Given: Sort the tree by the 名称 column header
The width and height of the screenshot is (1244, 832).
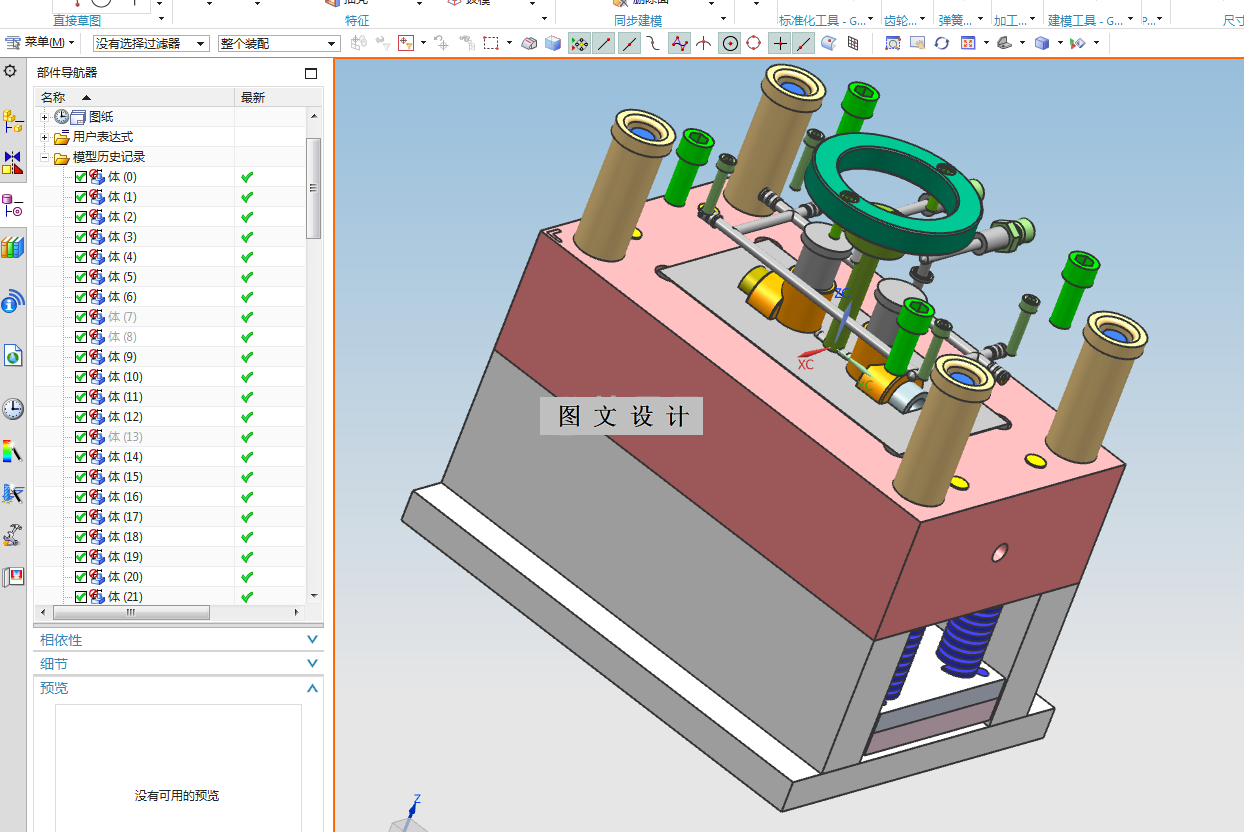Looking at the screenshot, I should point(54,97).
